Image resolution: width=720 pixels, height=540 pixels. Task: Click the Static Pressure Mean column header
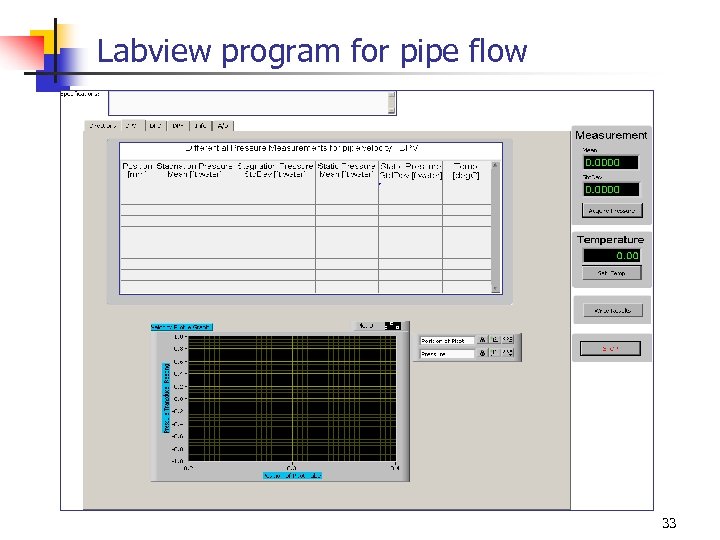(347, 170)
